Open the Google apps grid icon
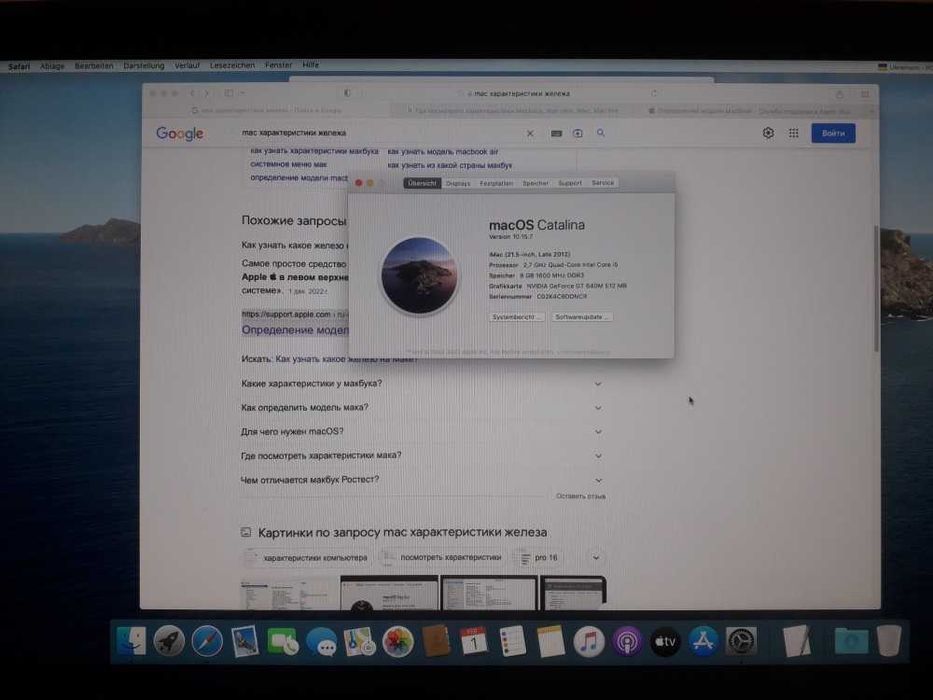This screenshot has height=700, width=933. click(794, 133)
